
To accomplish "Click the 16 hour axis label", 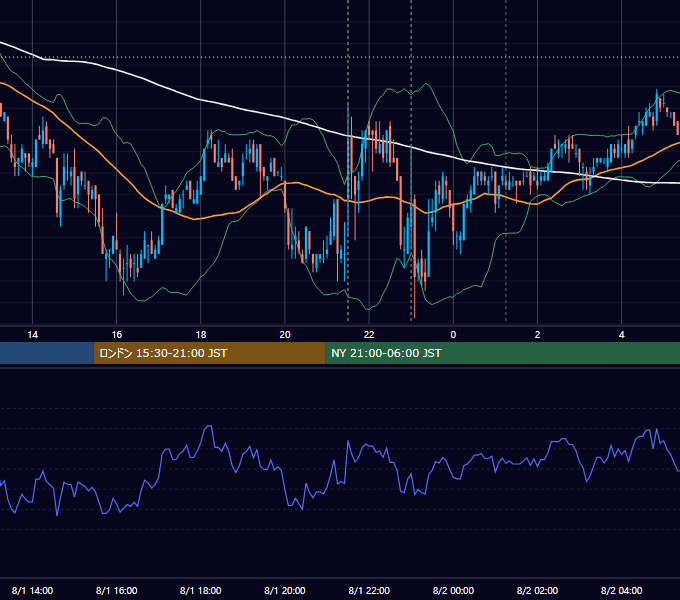I will [x=117, y=335].
